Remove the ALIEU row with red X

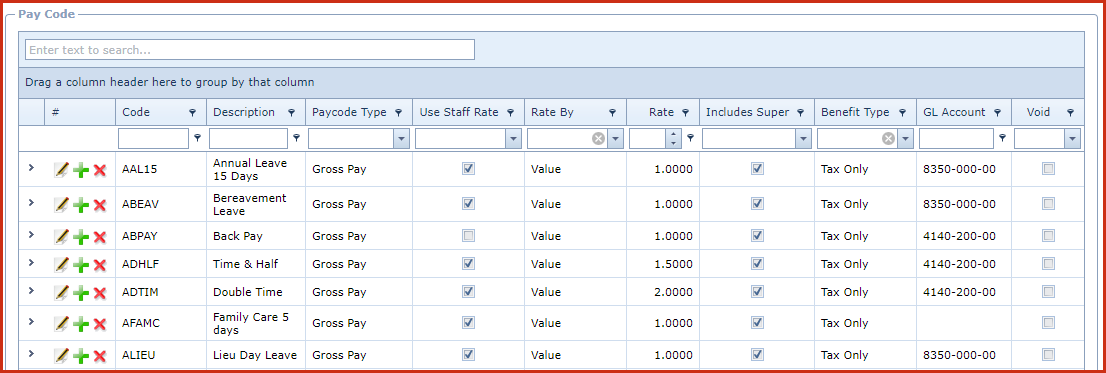[x=99, y=355]
